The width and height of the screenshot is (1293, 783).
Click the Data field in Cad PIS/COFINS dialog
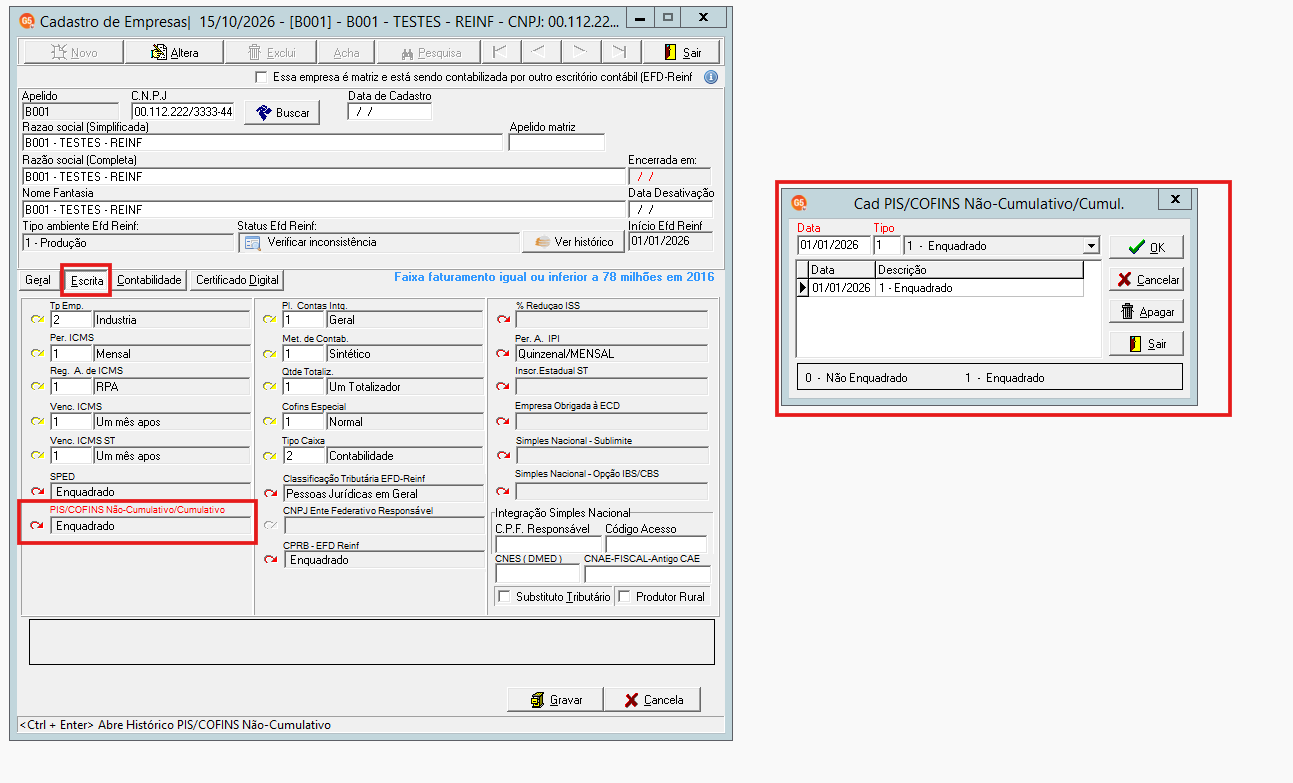click(834, 245)
